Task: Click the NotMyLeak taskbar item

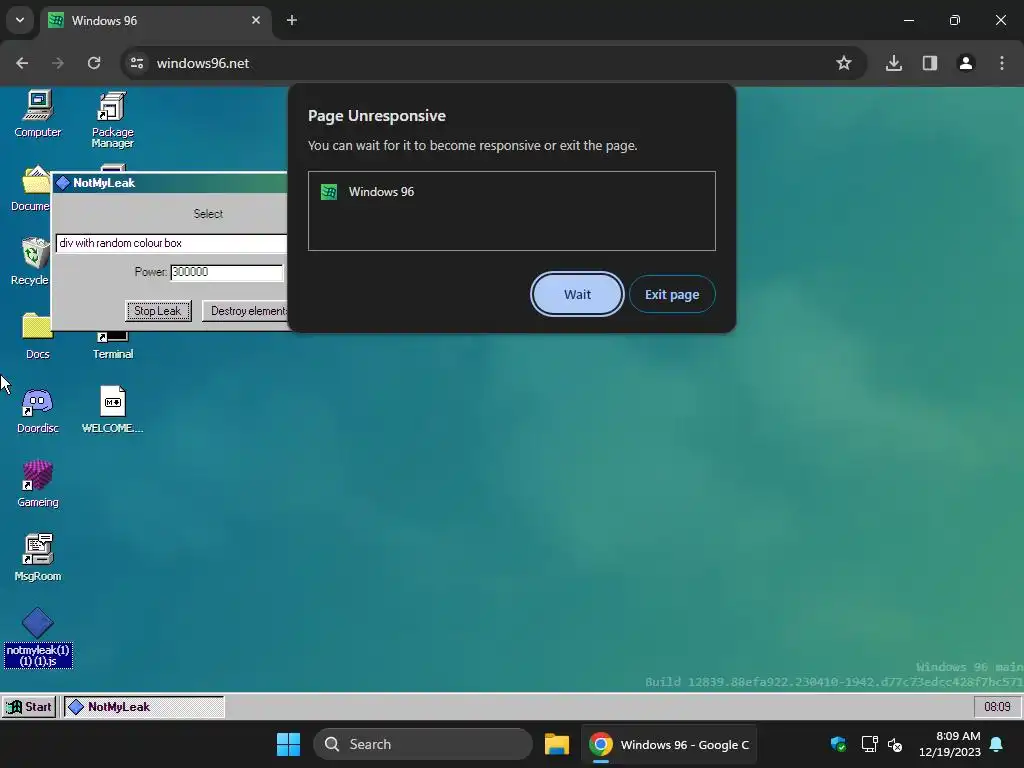Action: (144, 707)
